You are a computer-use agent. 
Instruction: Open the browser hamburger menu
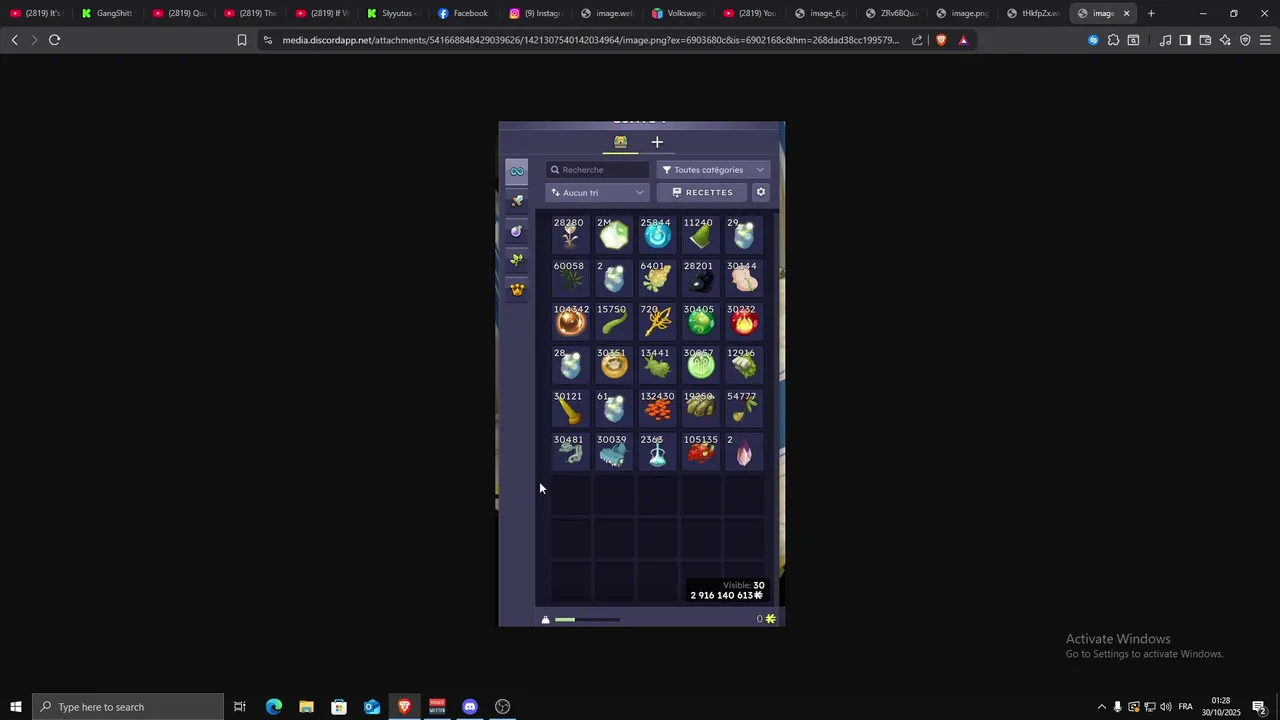pos(1265,40)
